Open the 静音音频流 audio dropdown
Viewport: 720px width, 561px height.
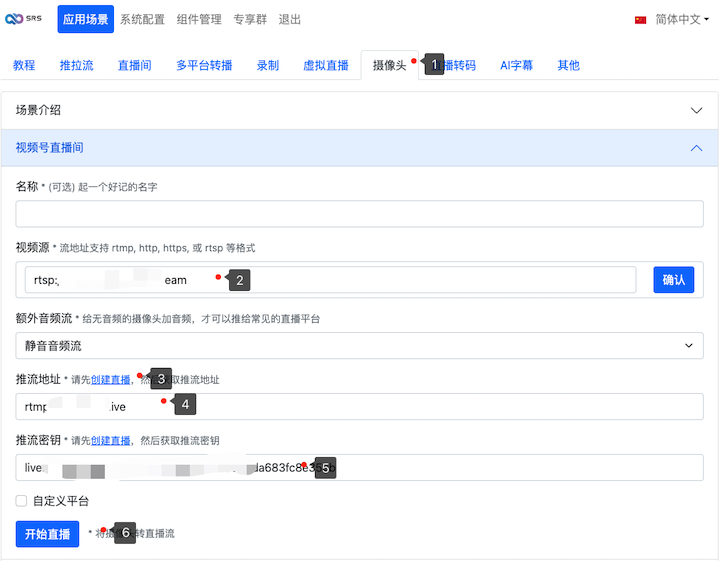coord(359,345)
